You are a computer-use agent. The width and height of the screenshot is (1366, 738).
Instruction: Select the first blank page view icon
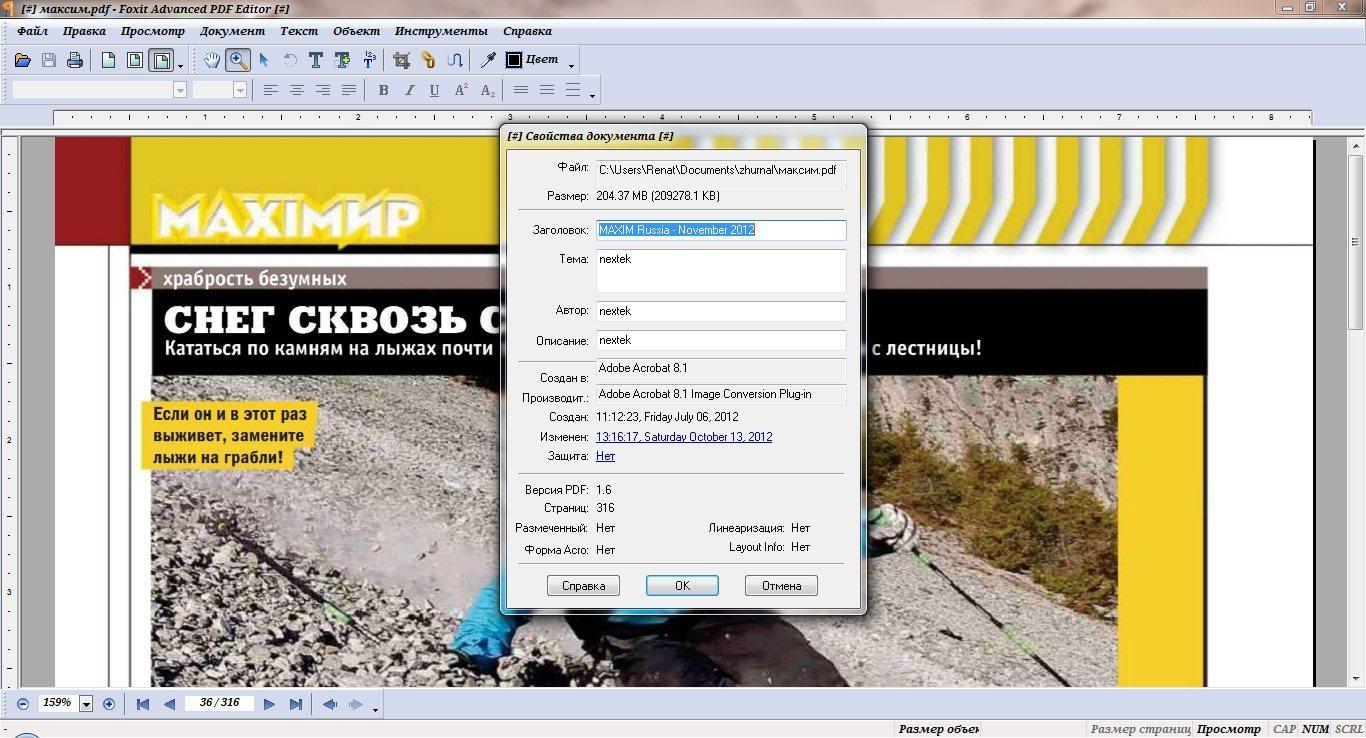[x=108, y=61]
